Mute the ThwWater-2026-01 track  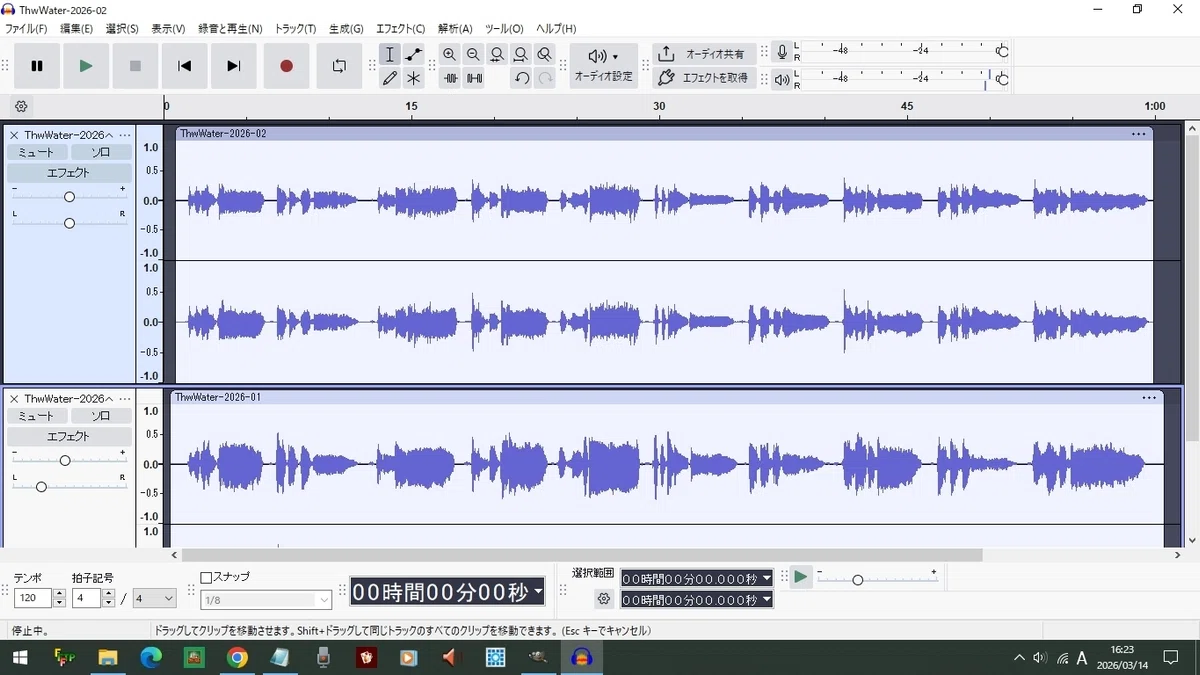[x=37, y=416]
